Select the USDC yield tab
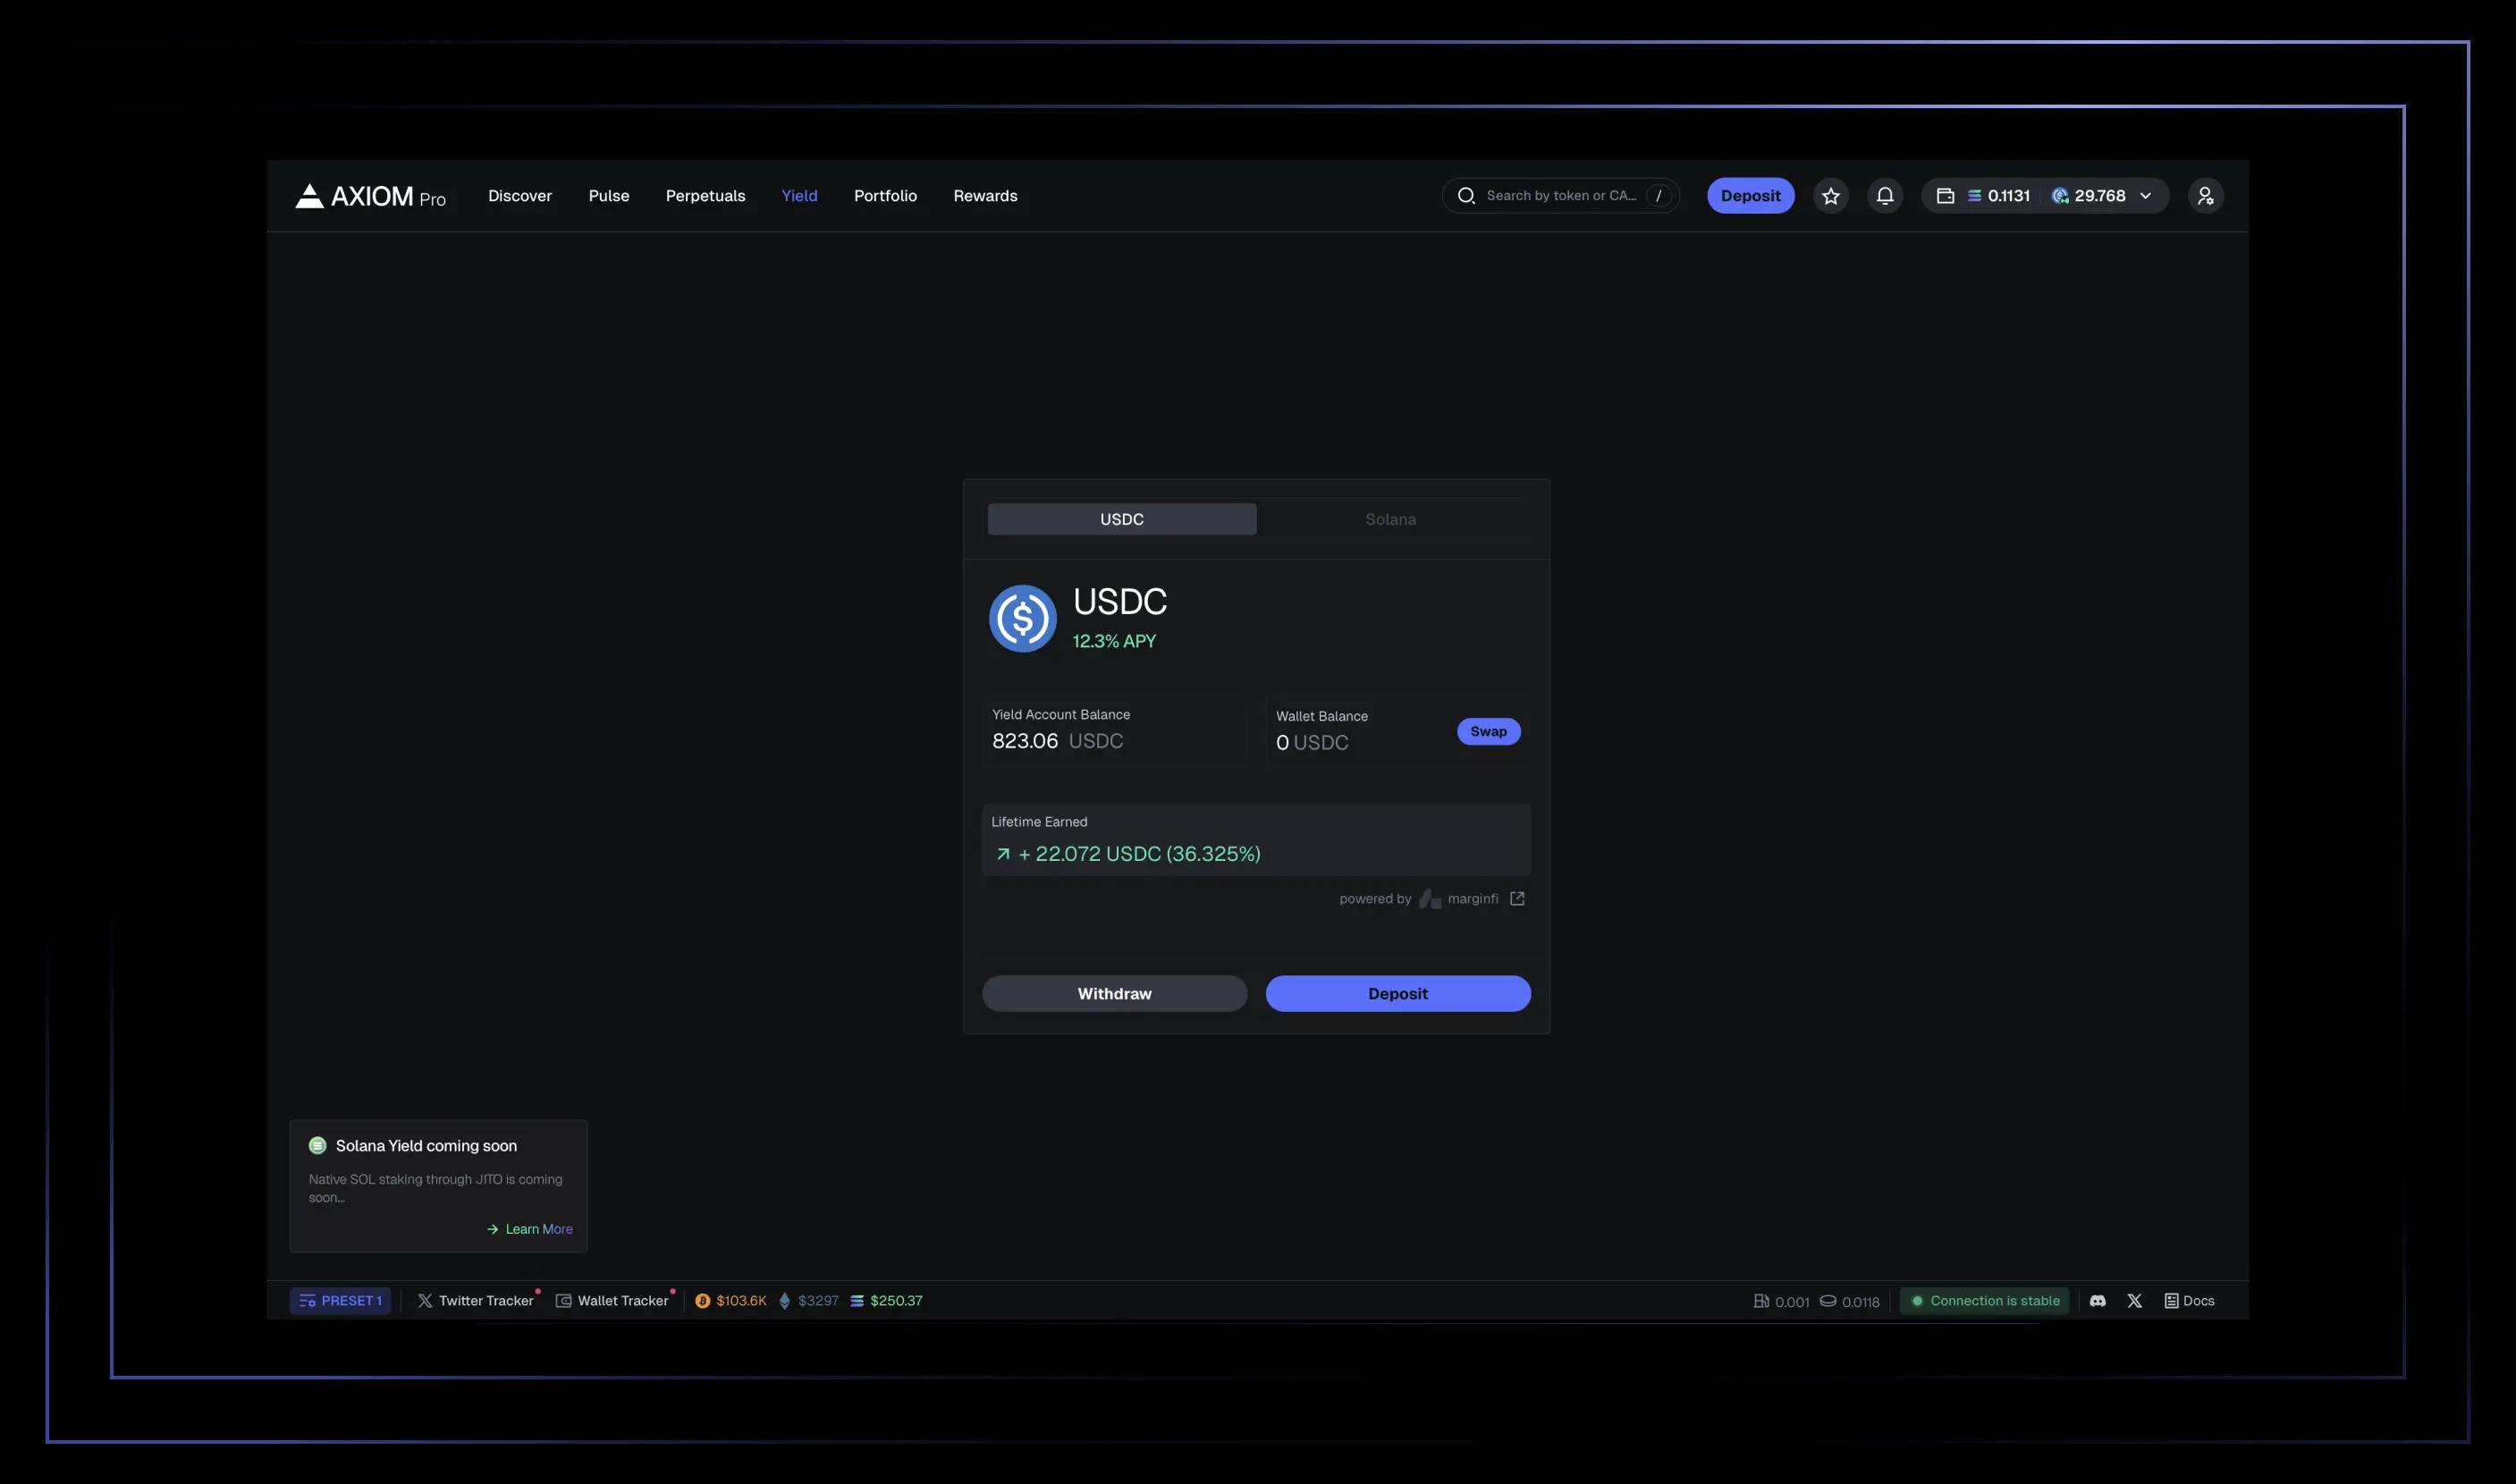This screenshot has width=2516, height=1484. pyautogui.click(x=1122, y=518)
